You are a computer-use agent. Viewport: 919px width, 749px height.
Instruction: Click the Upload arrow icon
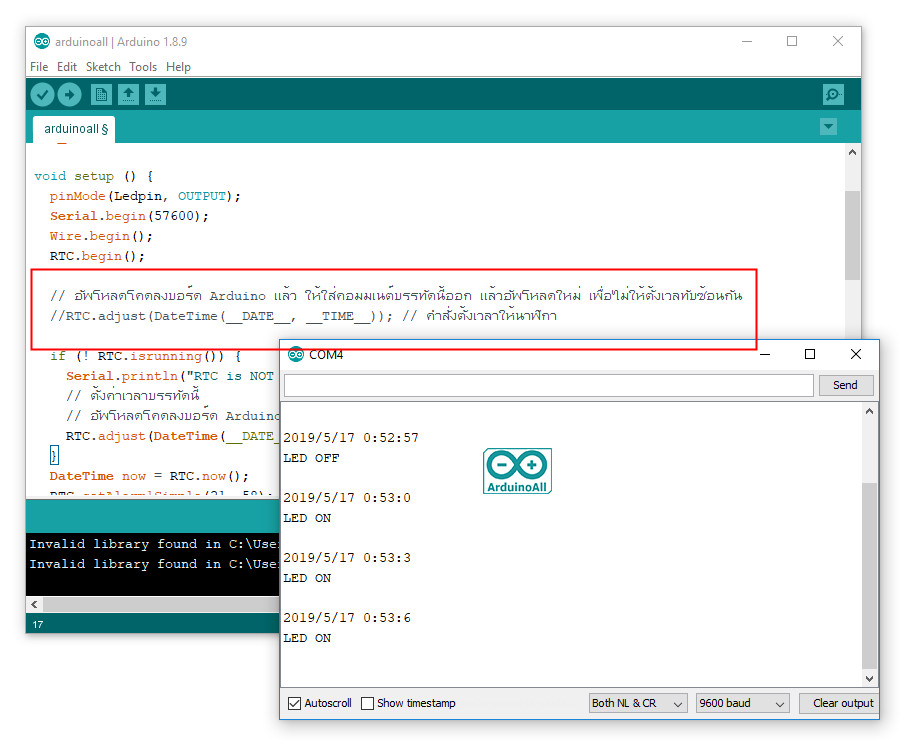click(x=69, y=94)
